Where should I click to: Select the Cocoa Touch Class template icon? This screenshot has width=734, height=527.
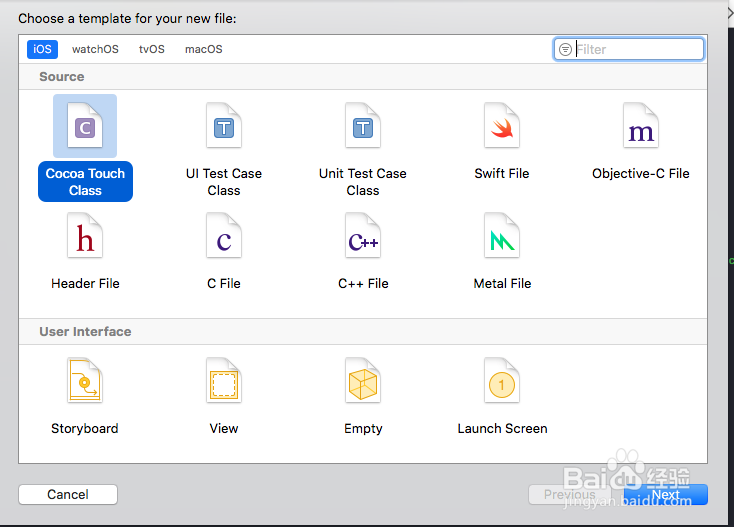[x=85, y=126]
